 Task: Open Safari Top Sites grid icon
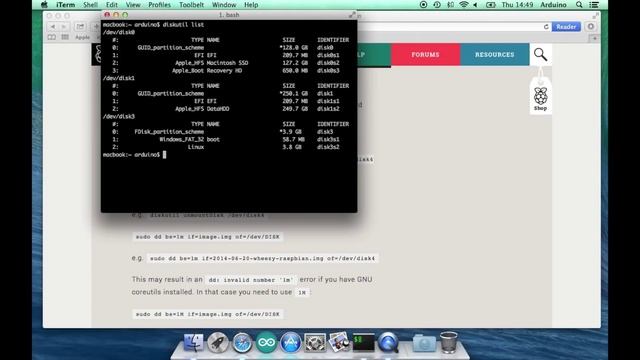coord(65,37)
